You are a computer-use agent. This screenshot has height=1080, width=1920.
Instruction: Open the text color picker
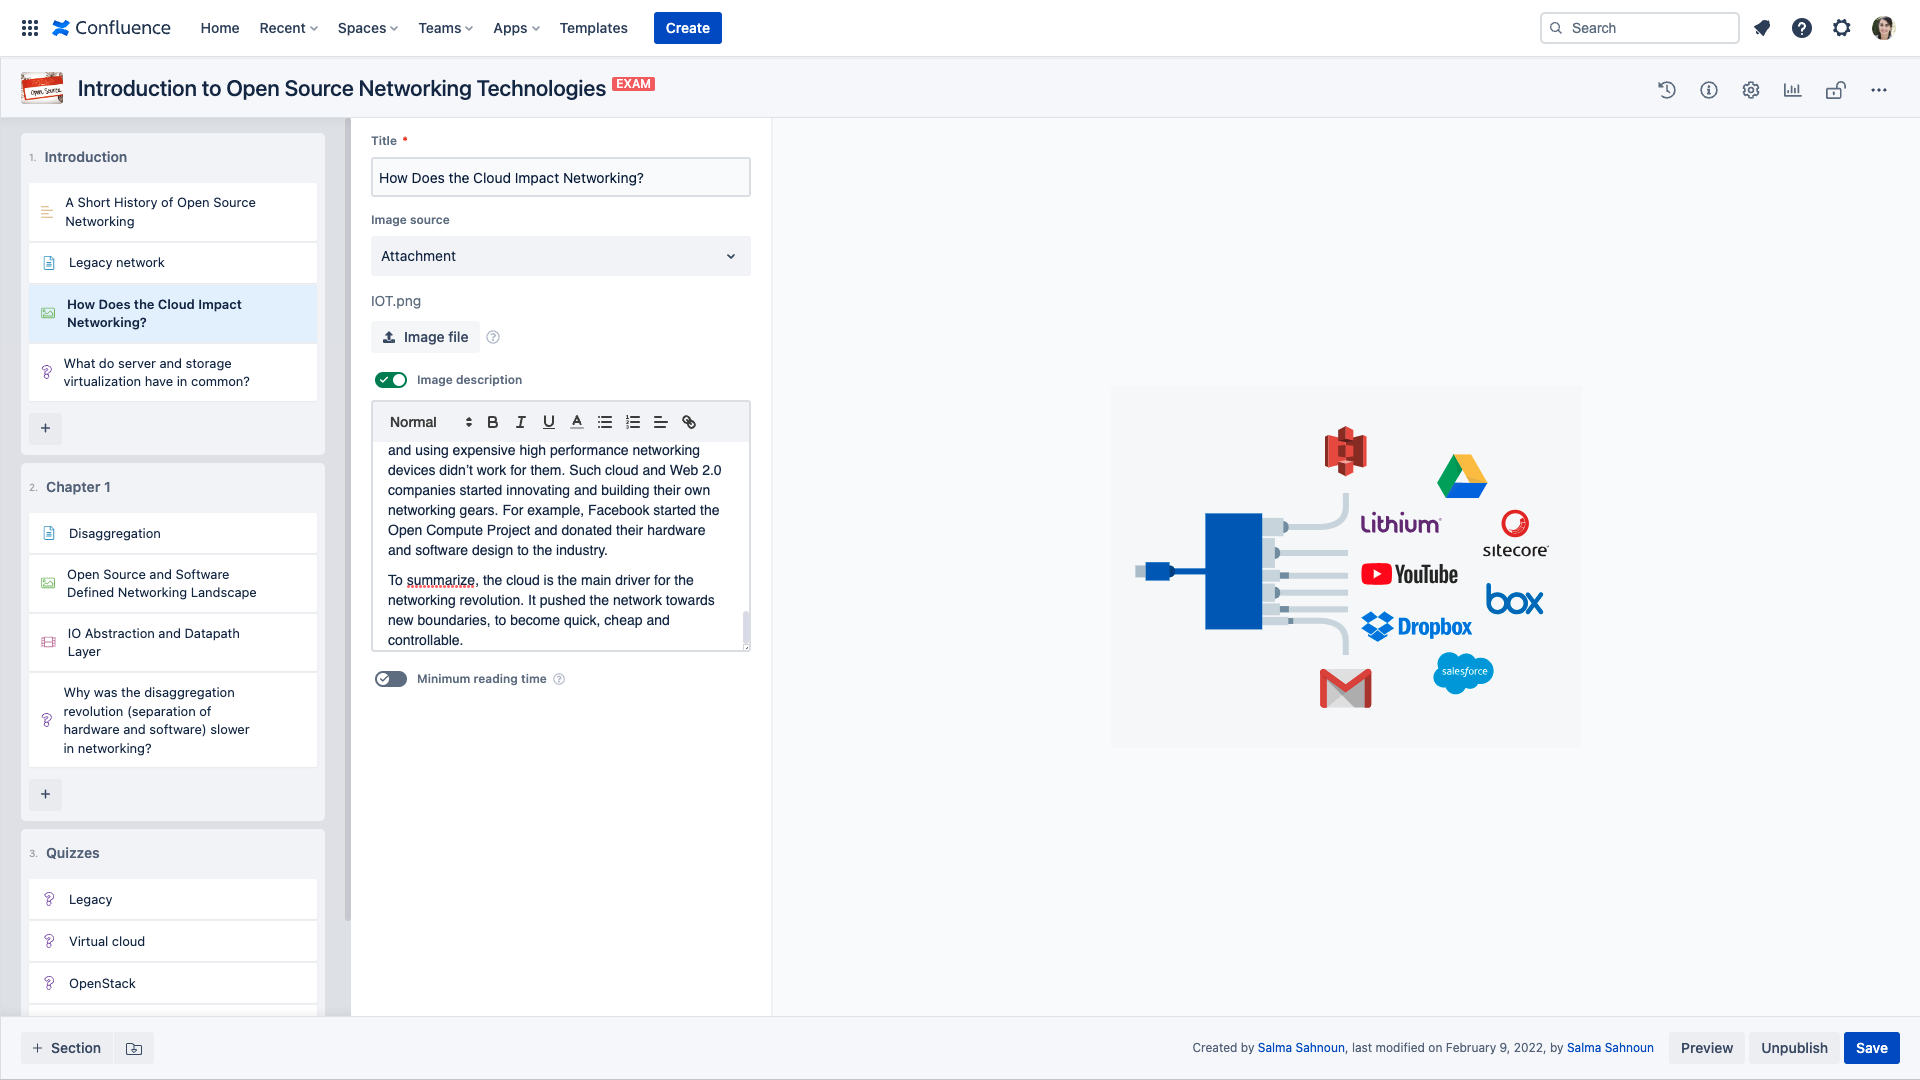(x=577, y=422)
